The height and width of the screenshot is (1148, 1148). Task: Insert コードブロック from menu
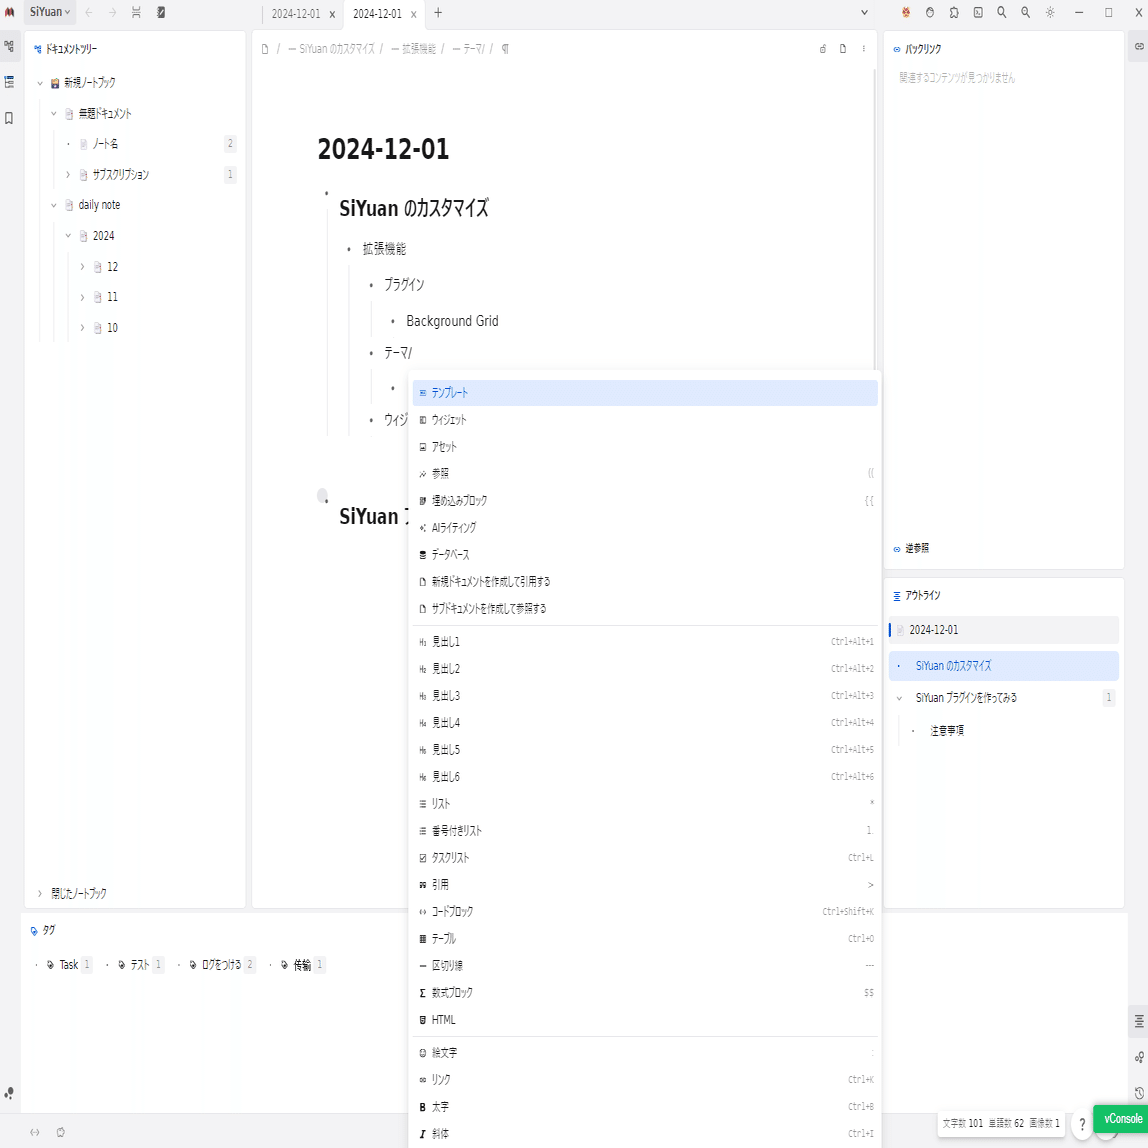tap(645, 912)
